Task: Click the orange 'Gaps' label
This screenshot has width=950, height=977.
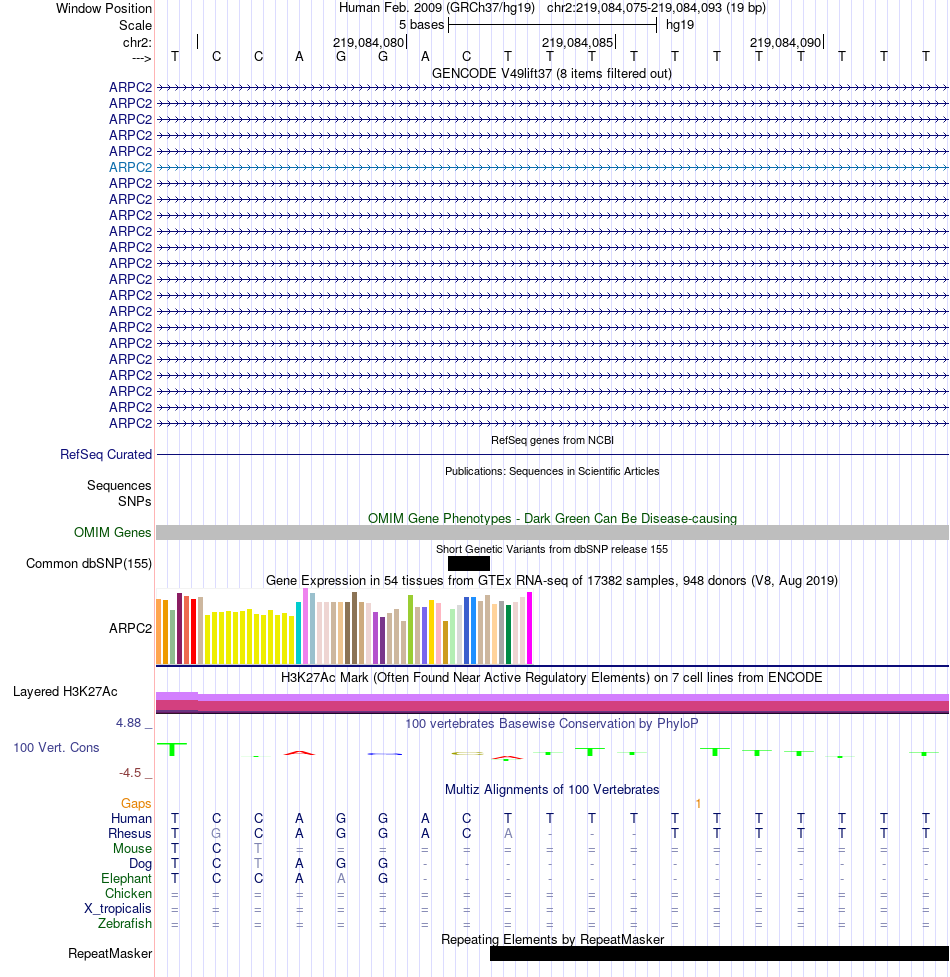Action: [x=136, y=803]
